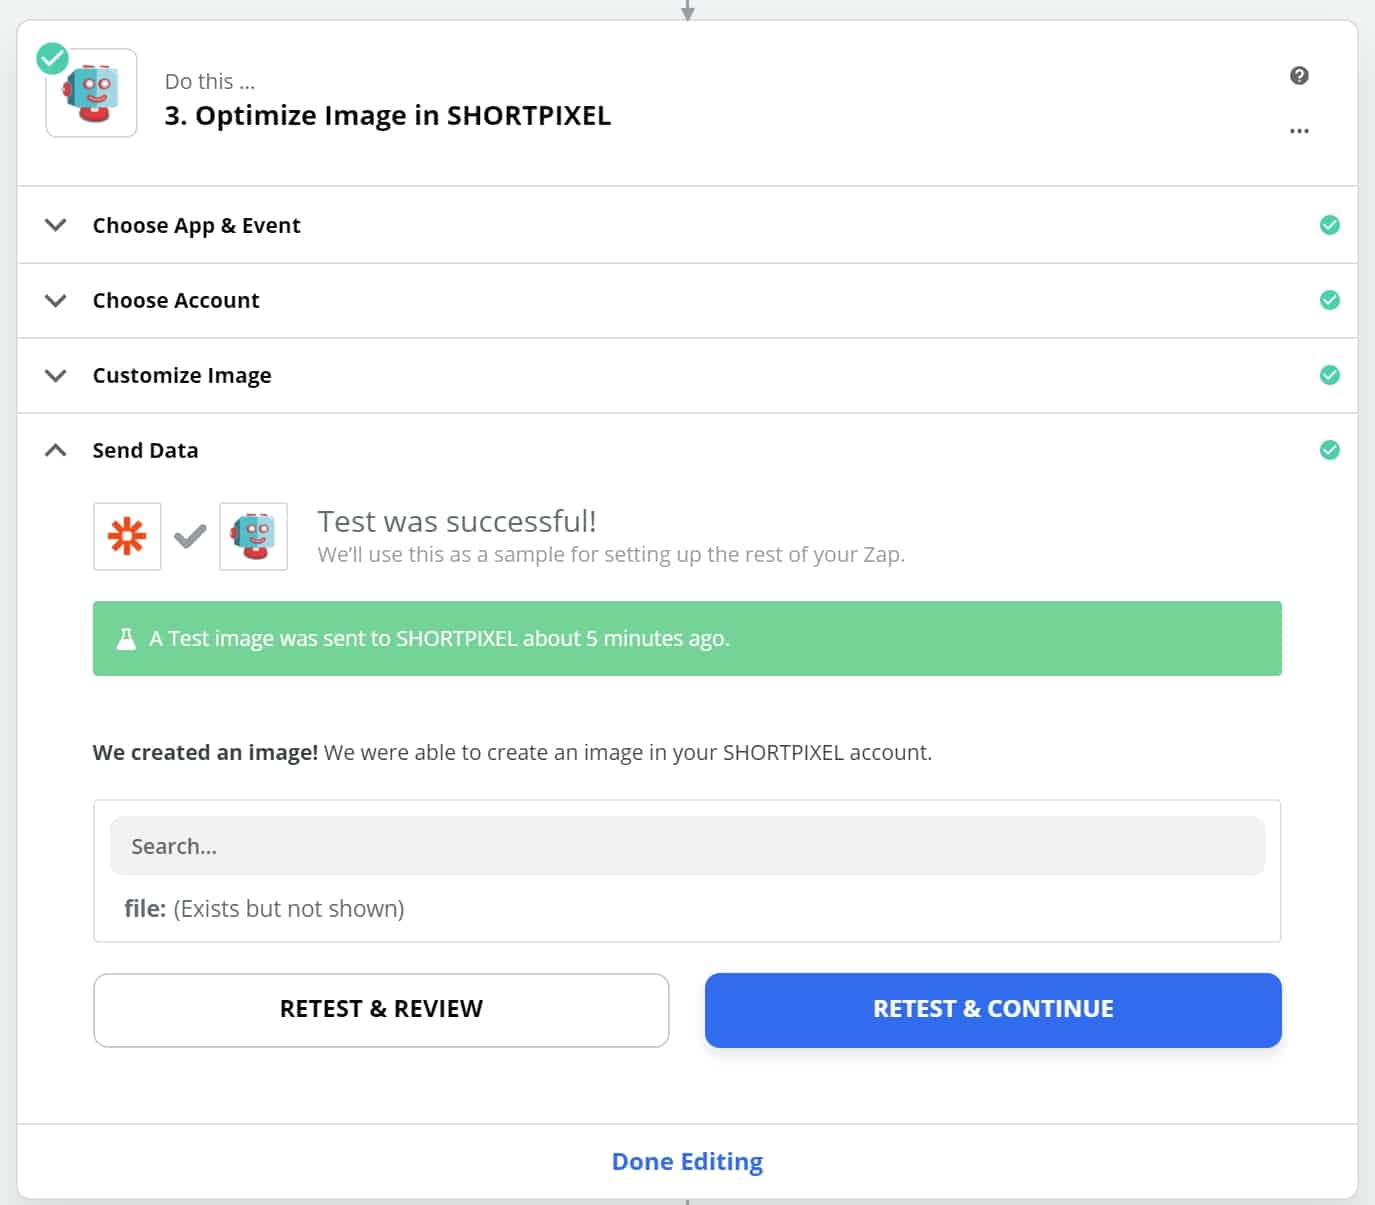Expand the Choose Account section chevron
Screen dimensions: 1375x1205
point(56,300)
